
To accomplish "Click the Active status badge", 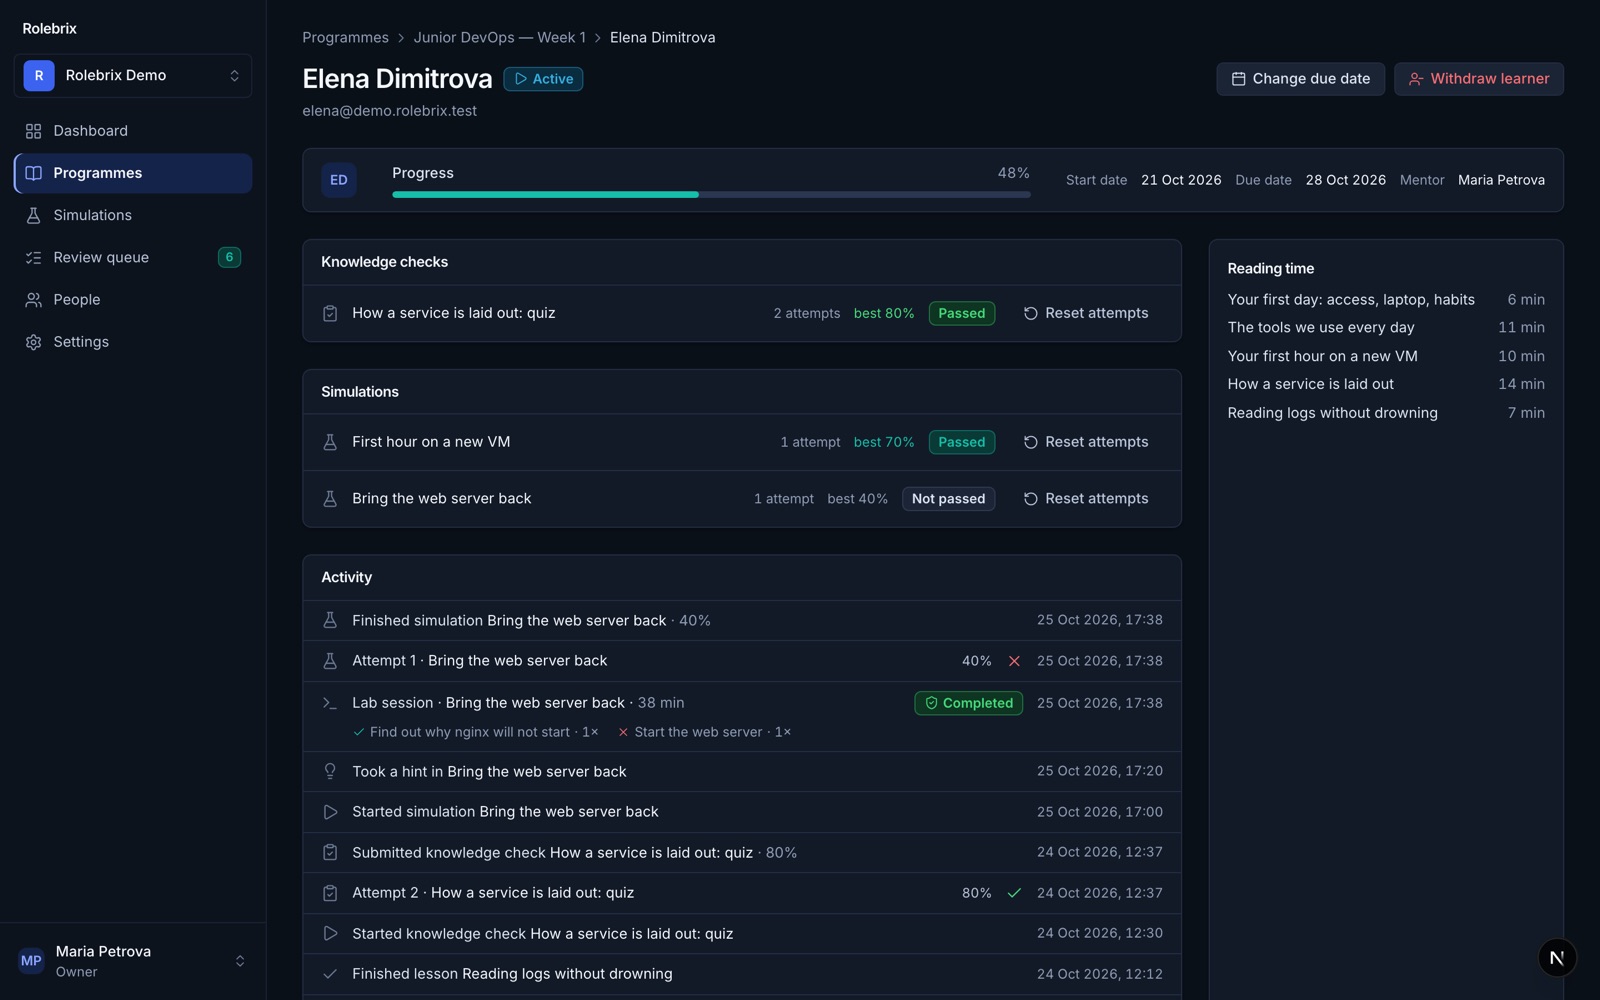I will tap(543, 79).
